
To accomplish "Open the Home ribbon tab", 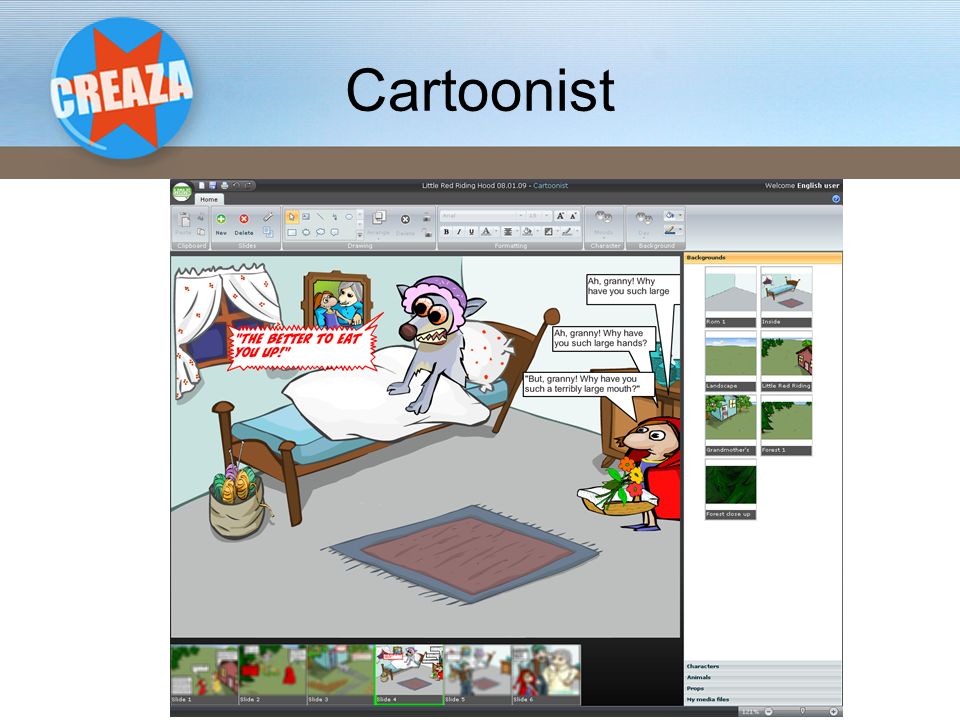I will tap(209, 200).
